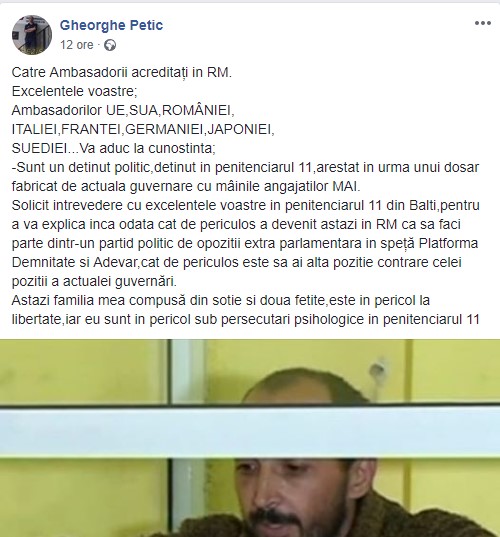Click the line 'ITALIEI,FRANTEI,GERMANIEI,JAPONIEI,'
The height and width of the screenshot is (537, 500).
[x=143, y=129]
